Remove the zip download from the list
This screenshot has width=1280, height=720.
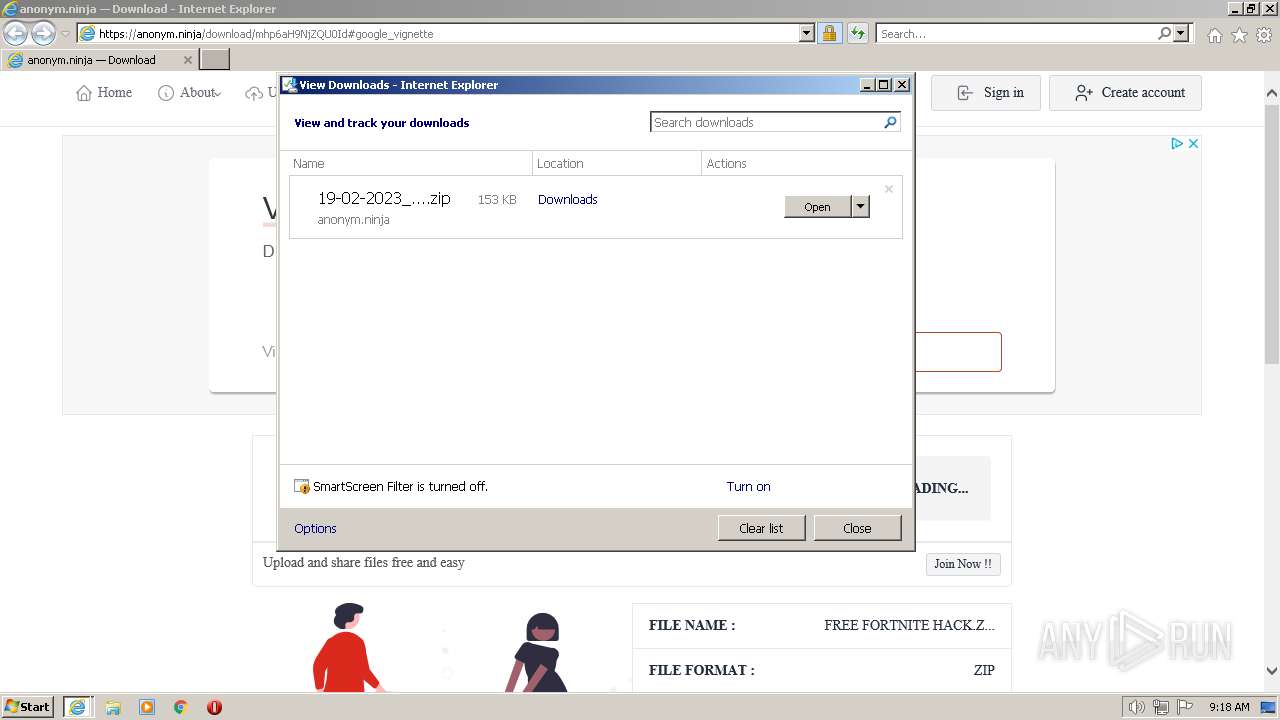click(x=889, y=189)
